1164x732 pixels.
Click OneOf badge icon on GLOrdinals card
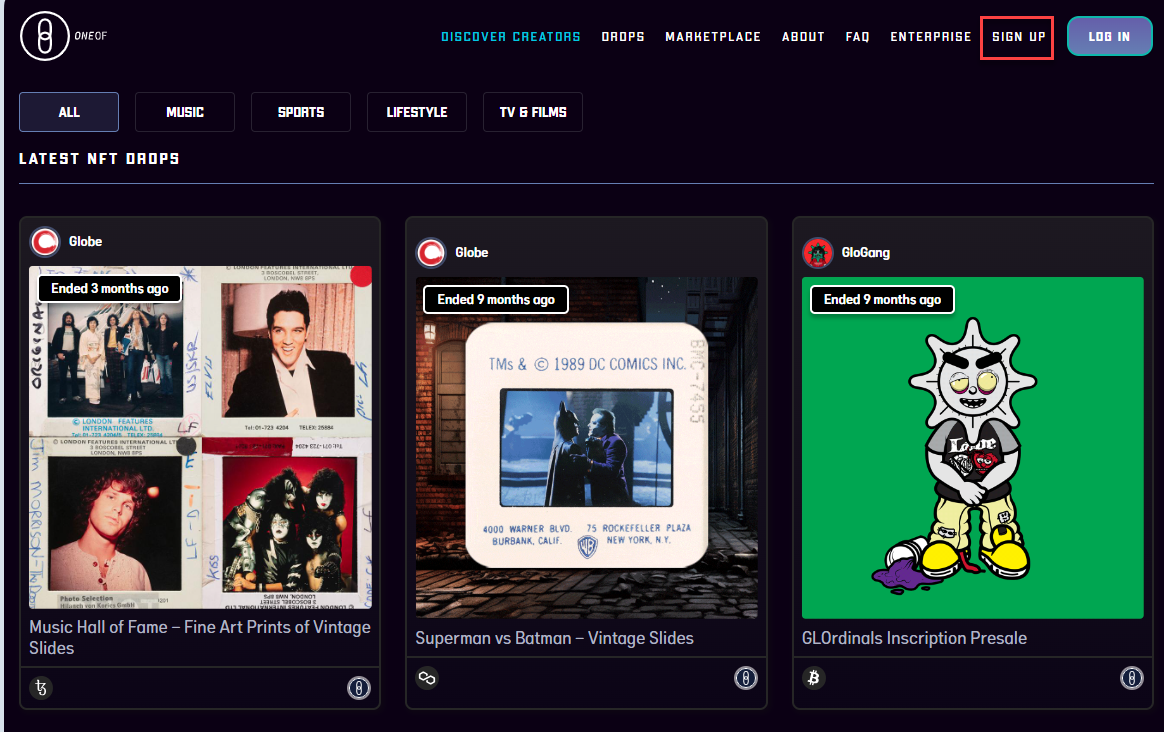(1131, 678)
